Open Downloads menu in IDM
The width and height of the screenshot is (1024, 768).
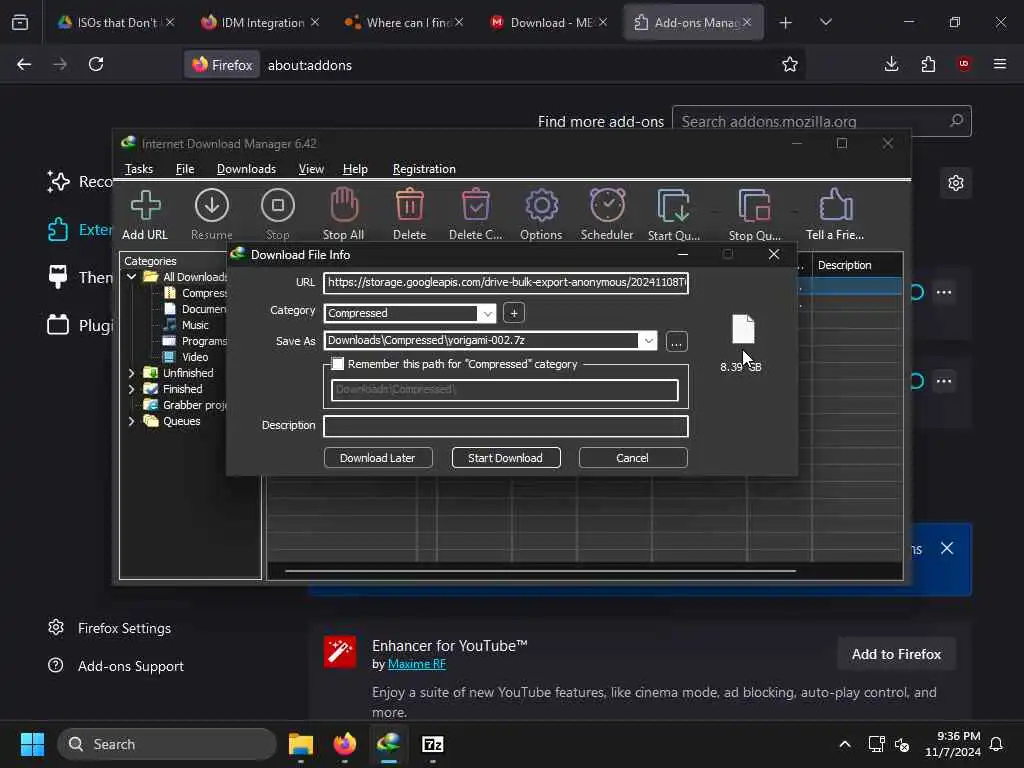pyautogui.click(x=246, y=169)
